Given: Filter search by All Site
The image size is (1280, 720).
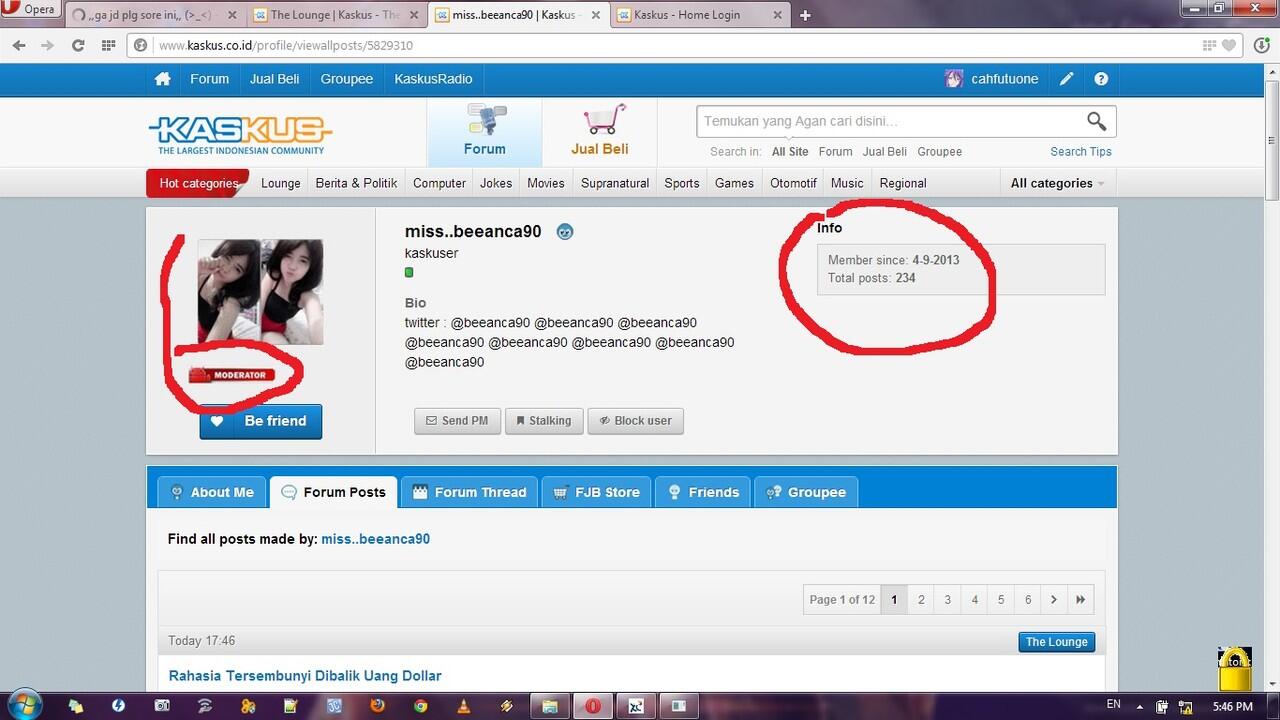Looking at the screenshot, I should (x=790, y=152).
